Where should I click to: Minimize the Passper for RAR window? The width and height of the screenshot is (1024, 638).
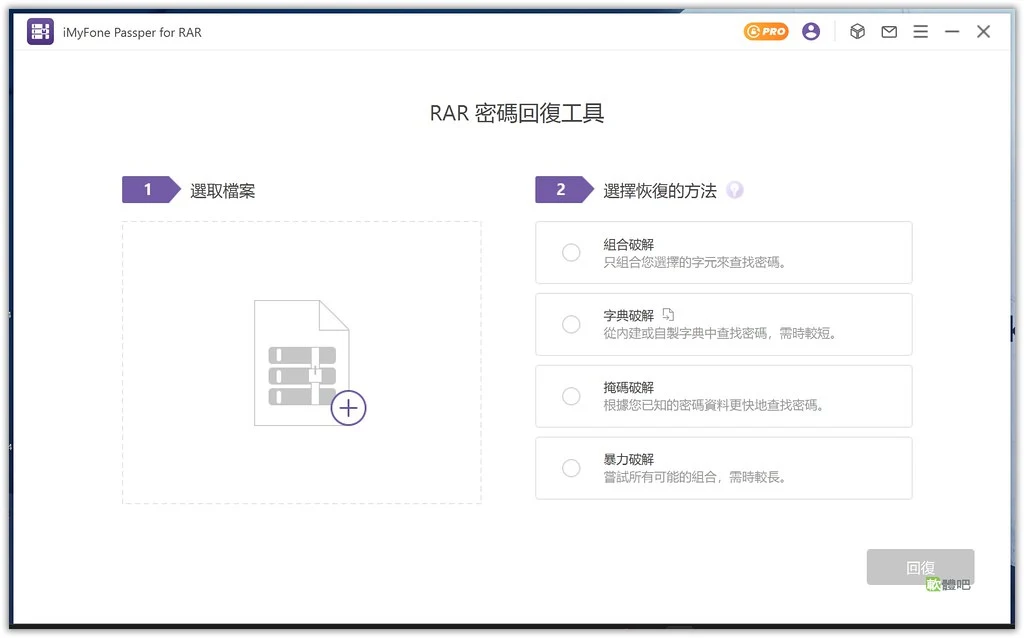pos(952,31)
